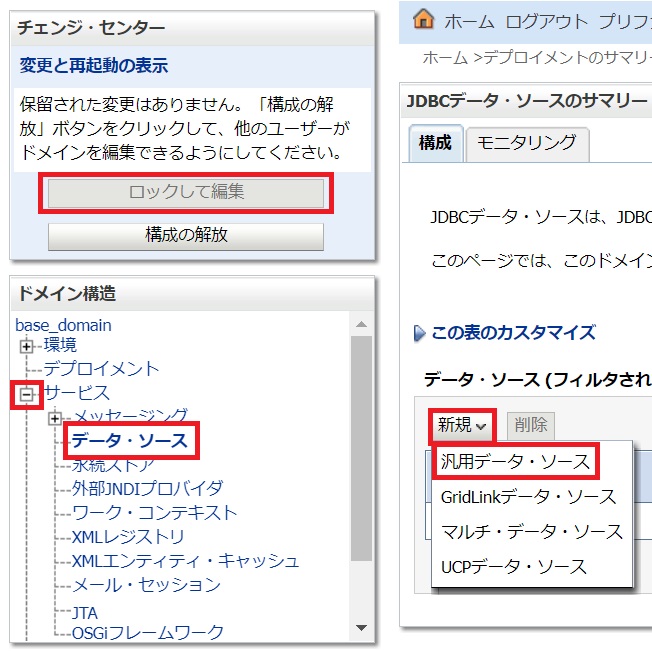This screenshot has width=652, height=651.
Task: Open the 新規 dropdown button
Action: (463, 425)
